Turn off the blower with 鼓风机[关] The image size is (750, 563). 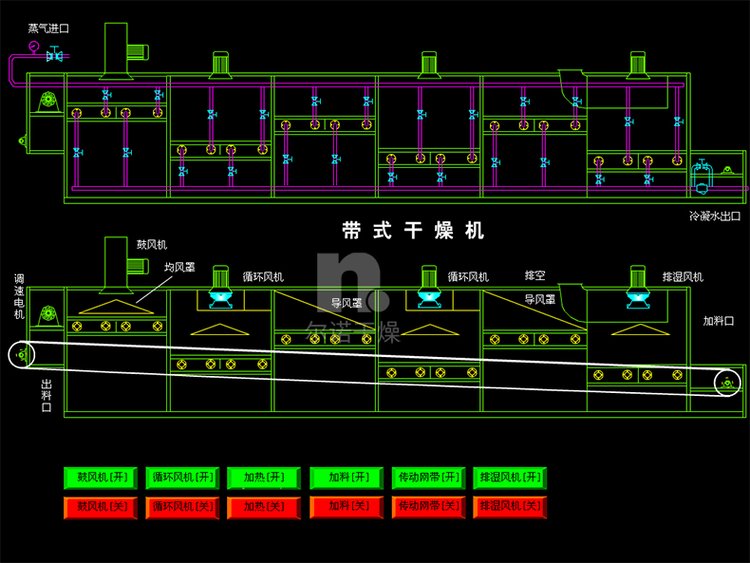coord(100,507)
